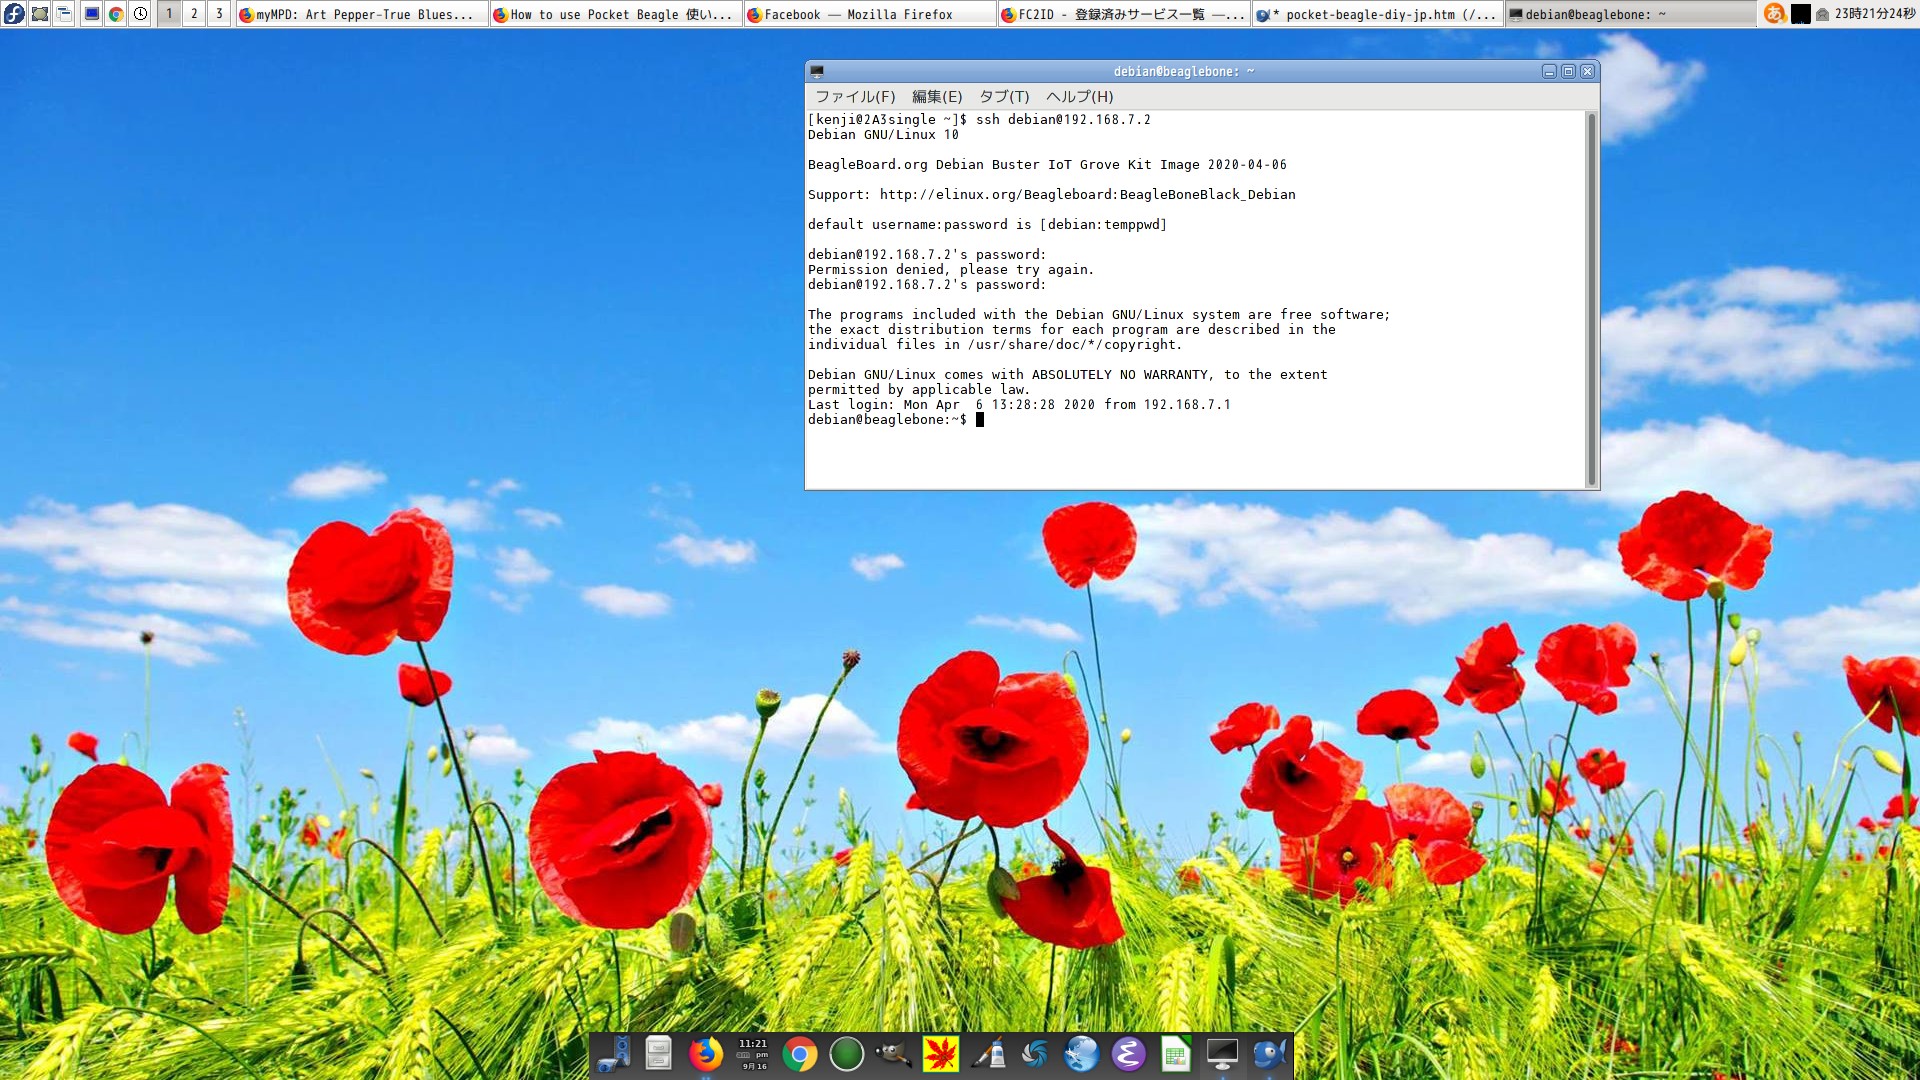Toggle Japanese input via the あ tray icon
The image size is (1920, 1080).
tap(1776, 14)
